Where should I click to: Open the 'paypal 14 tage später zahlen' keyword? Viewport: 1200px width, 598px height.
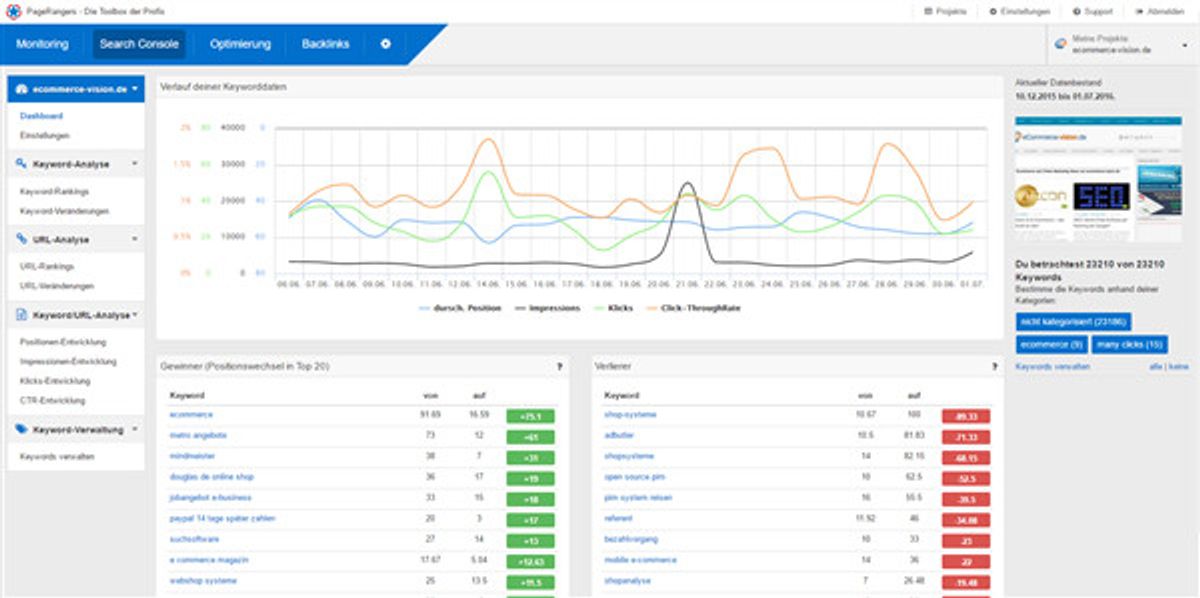[222, 518]
